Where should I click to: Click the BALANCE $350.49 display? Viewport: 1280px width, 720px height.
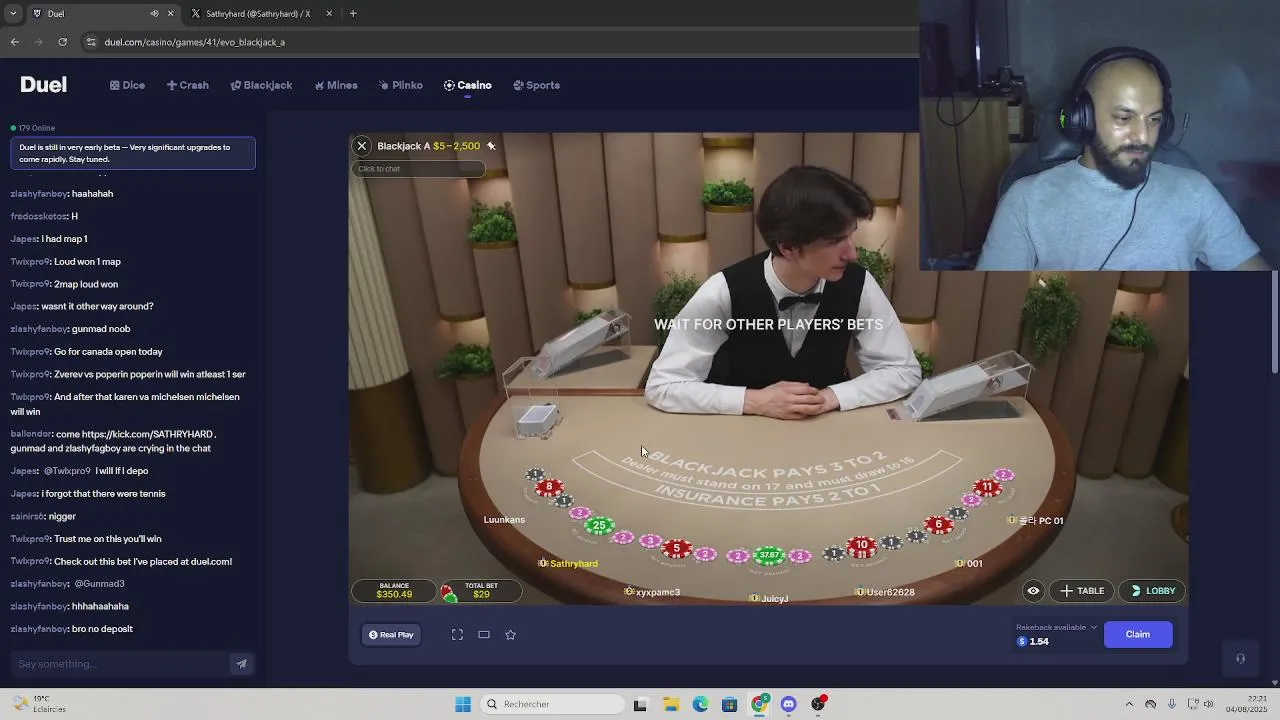pyautogui.click(x=394, y=591)
